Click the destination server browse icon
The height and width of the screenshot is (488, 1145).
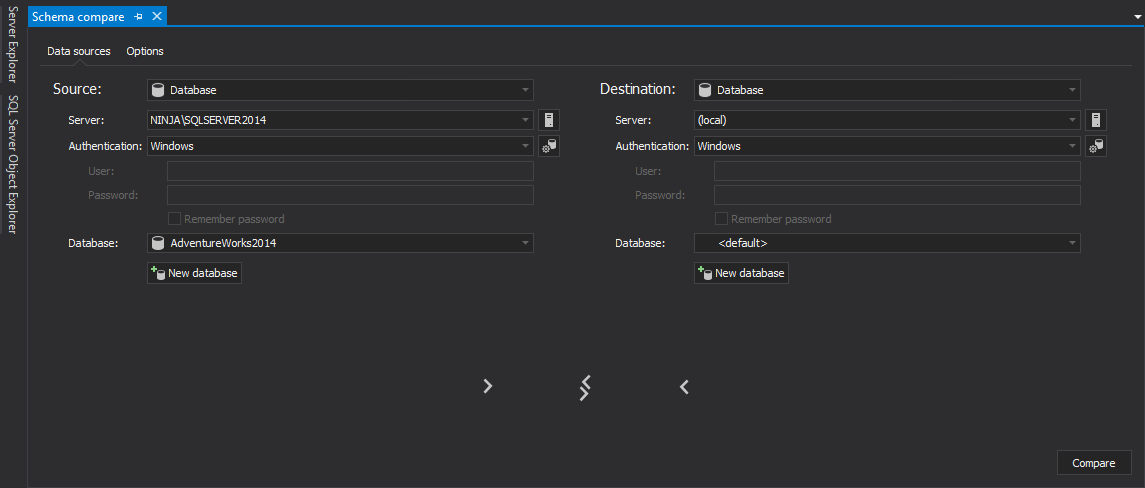[x=1095, y=120]
